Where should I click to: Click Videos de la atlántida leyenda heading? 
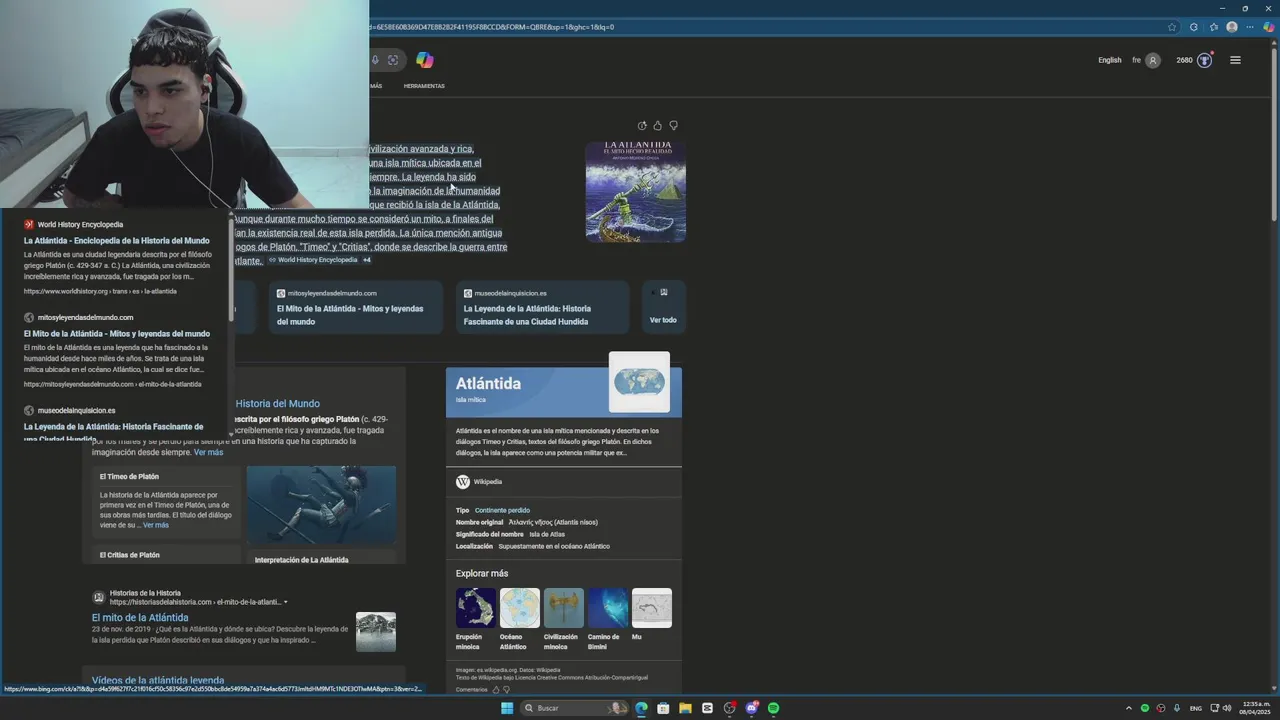tap(158, 680)
